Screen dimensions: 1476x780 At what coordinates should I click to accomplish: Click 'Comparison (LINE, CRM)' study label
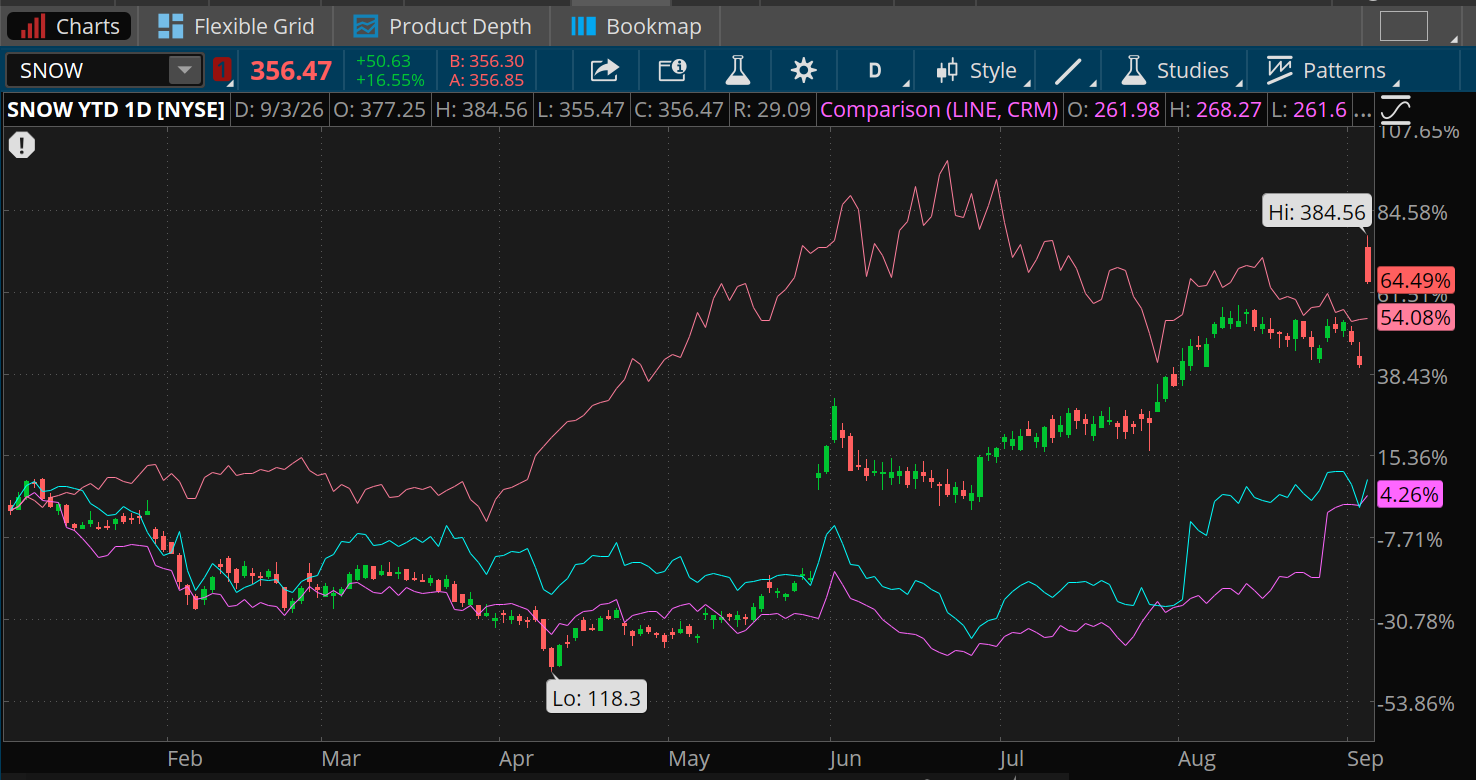point(939,109)
